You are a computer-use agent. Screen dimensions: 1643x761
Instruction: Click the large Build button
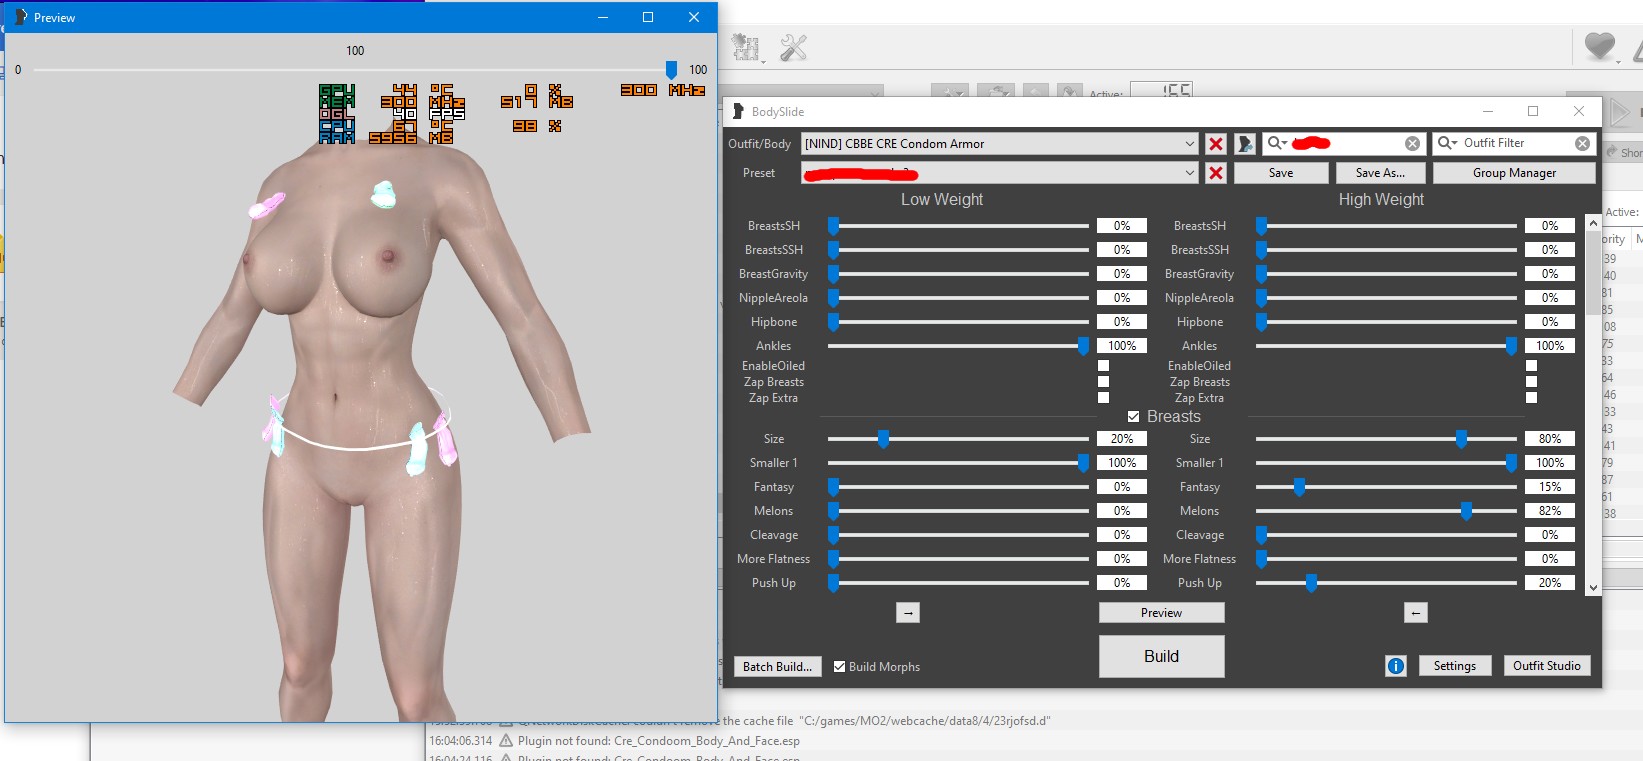[1162, 656]
